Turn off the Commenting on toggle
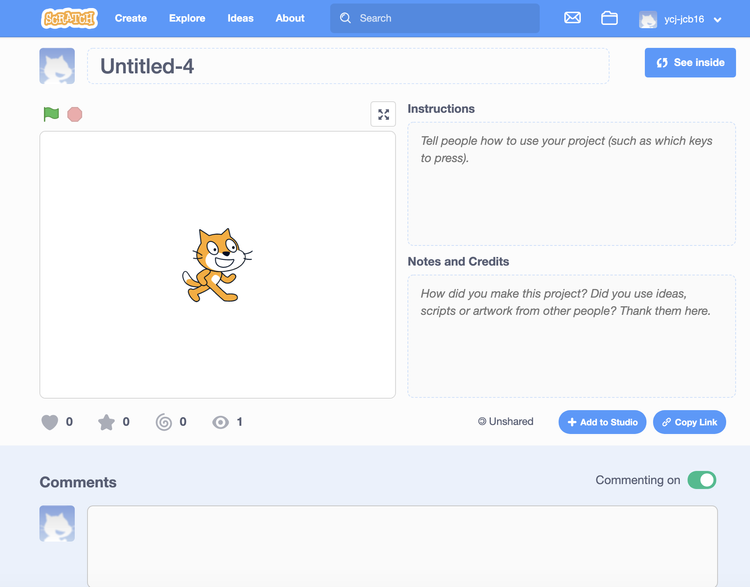 pyautogui.click(x=702, y=480)
